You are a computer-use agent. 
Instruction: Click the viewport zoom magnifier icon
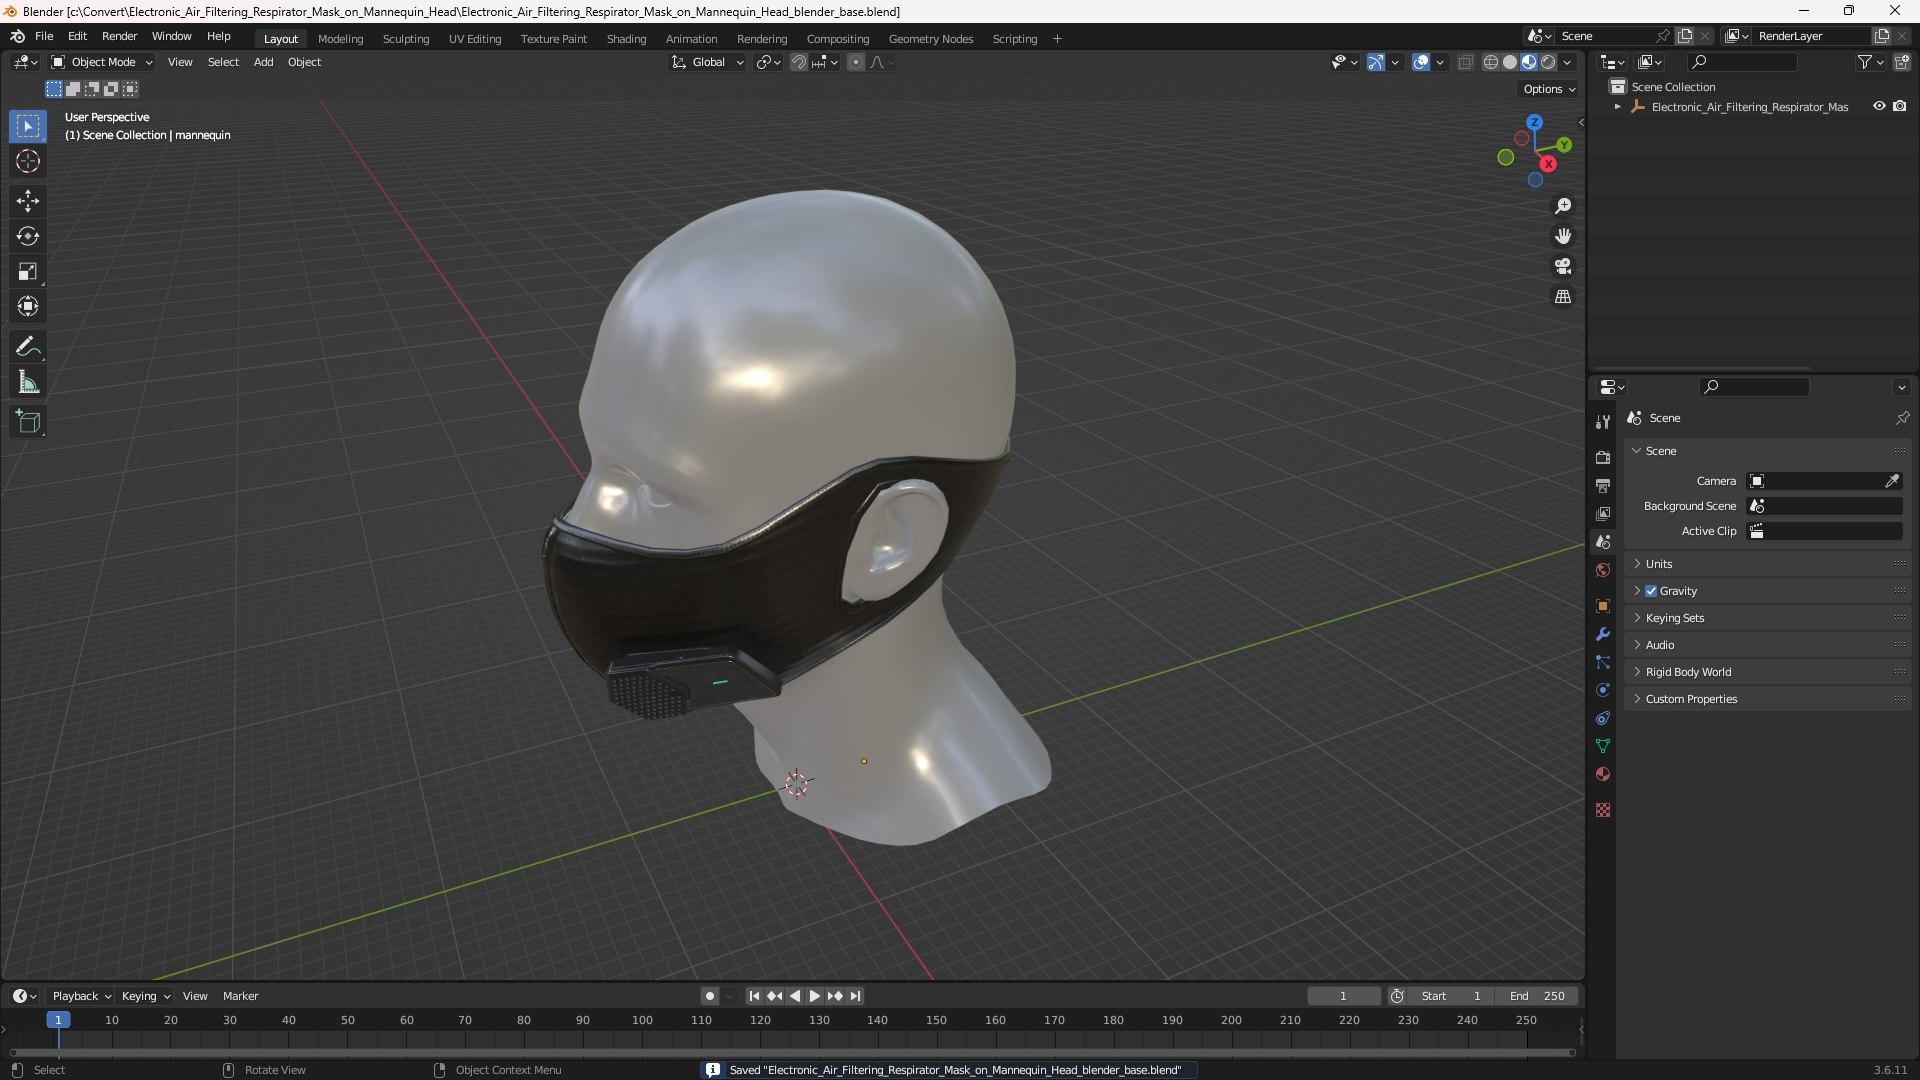tap(1563, 206)
